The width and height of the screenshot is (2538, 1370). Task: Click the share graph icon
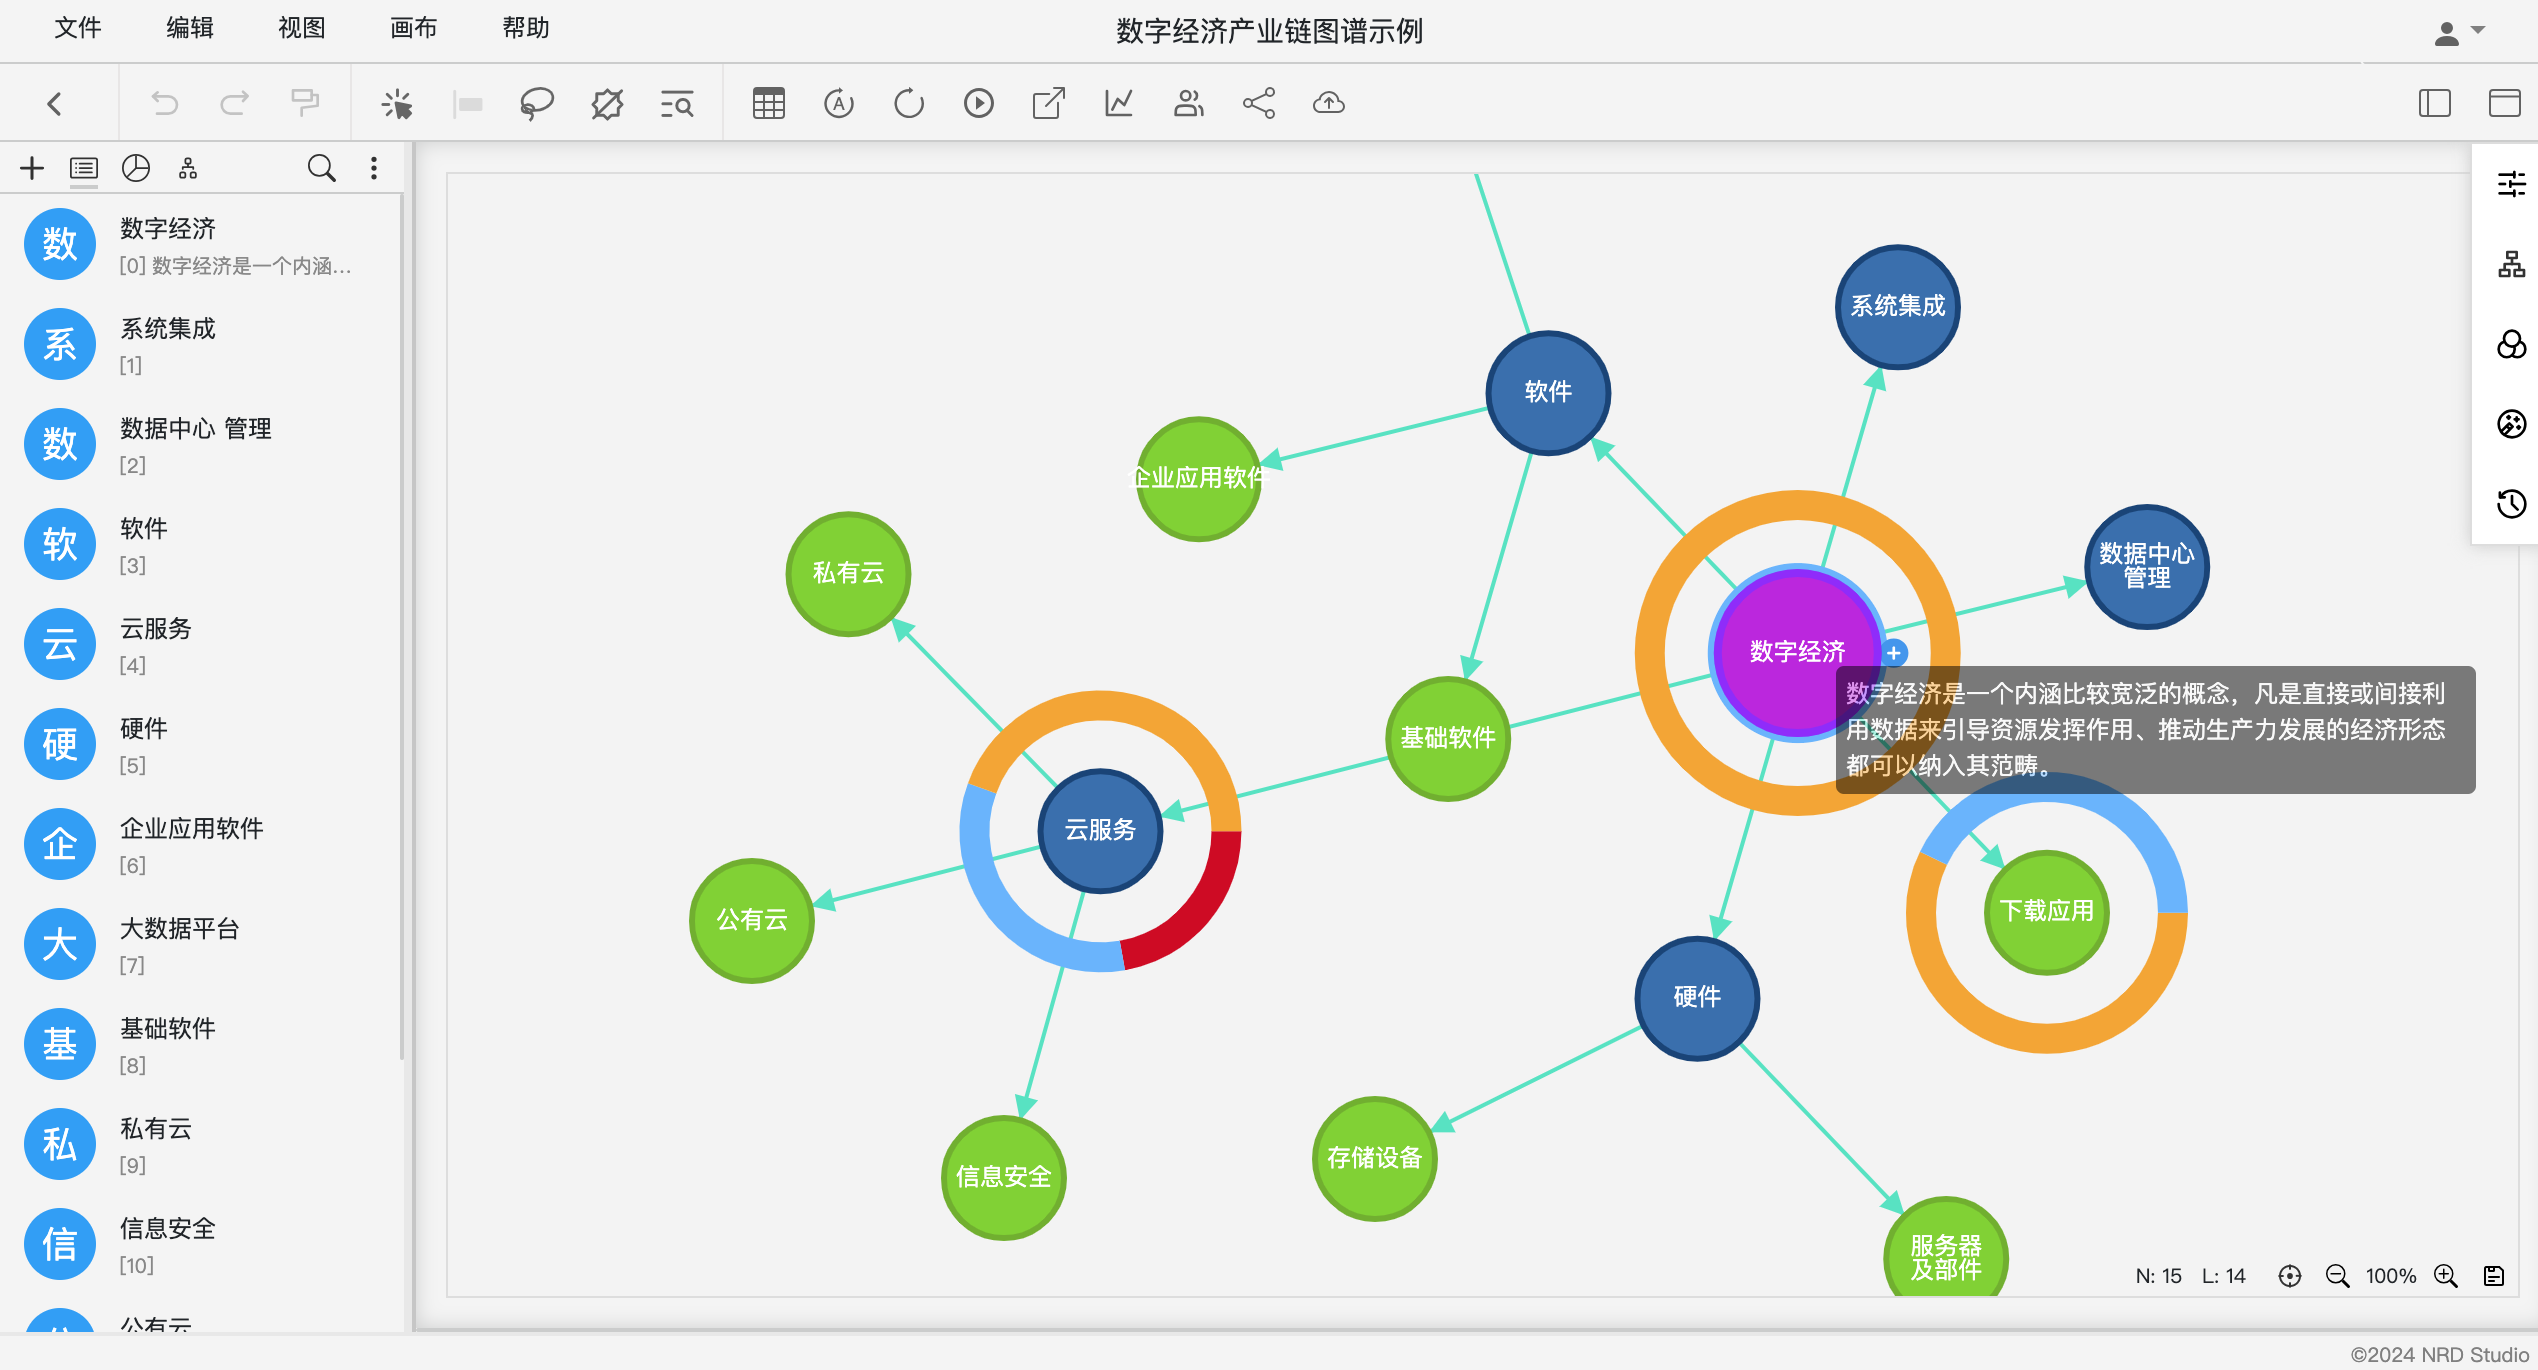1258,103
